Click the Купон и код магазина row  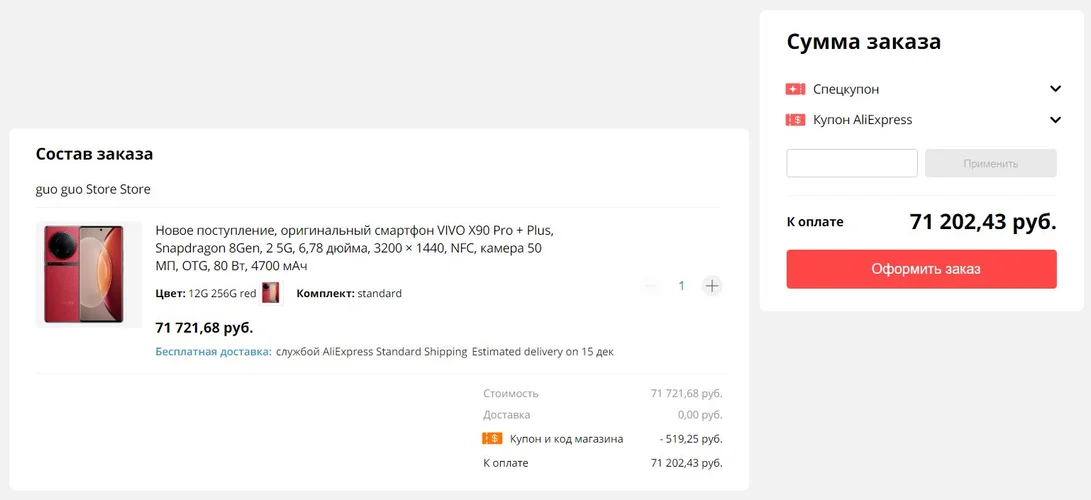[x=566, y=438]
